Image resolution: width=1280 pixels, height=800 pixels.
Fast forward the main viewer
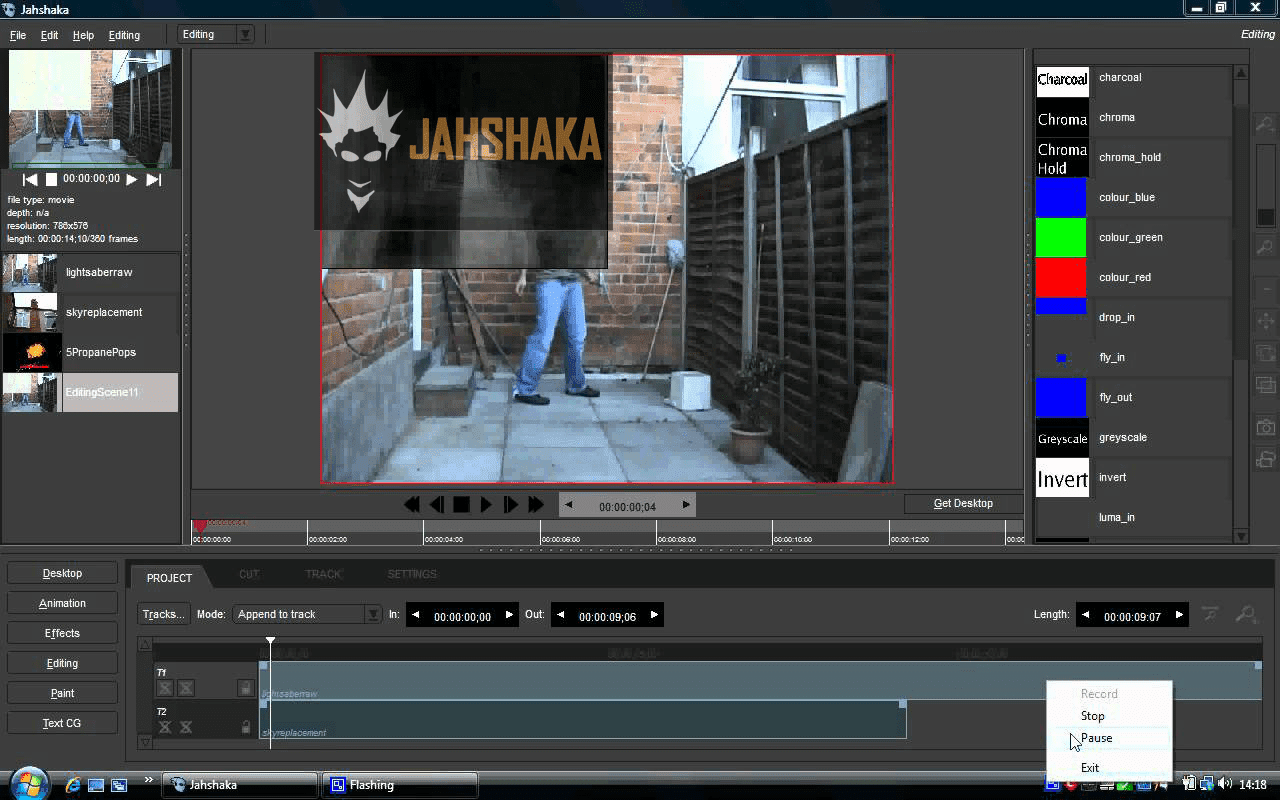pos(535,505)
